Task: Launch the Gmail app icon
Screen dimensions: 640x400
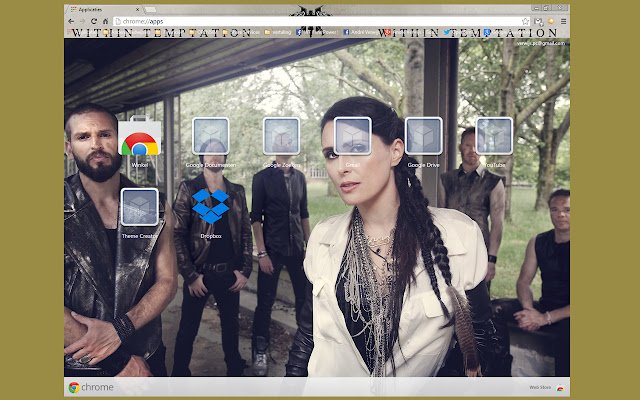Action: tap(353, 136)
